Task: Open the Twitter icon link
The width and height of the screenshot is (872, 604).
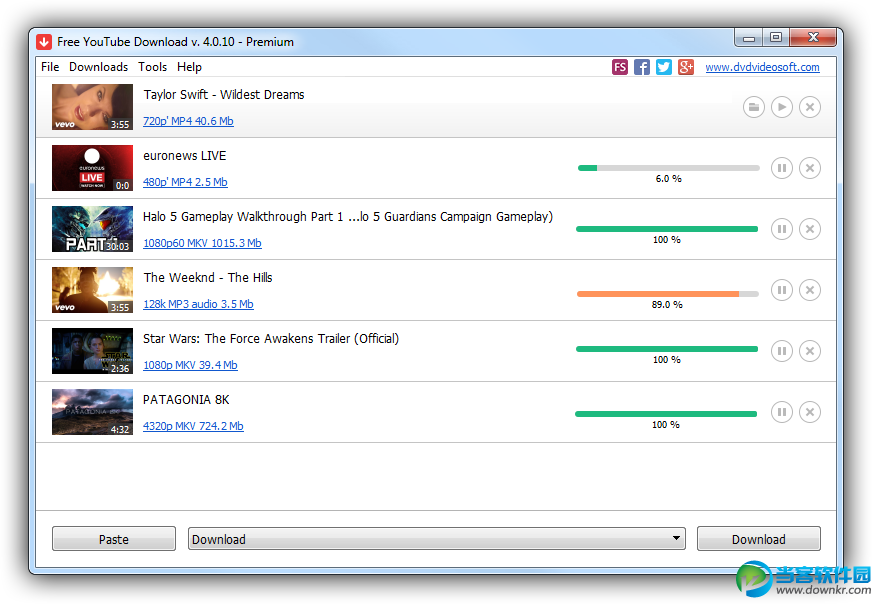Action: click(x=663, y=67)
